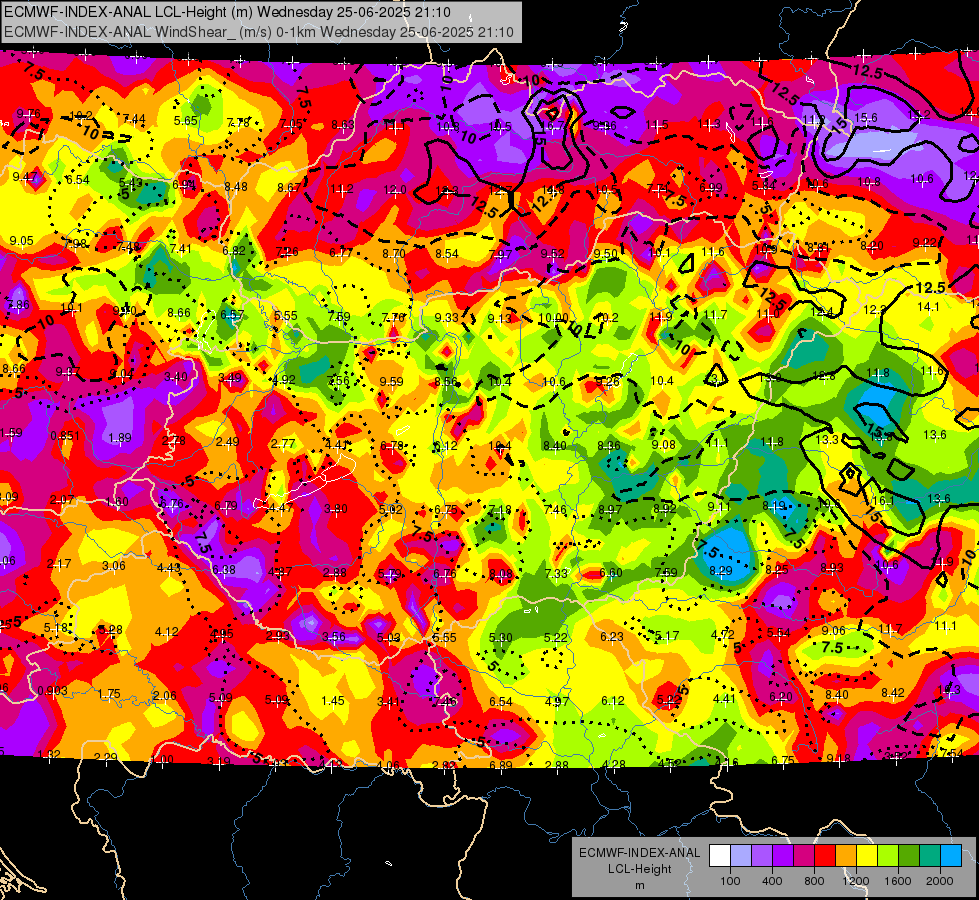Click the legend scale label '2000'

[940, 881]
